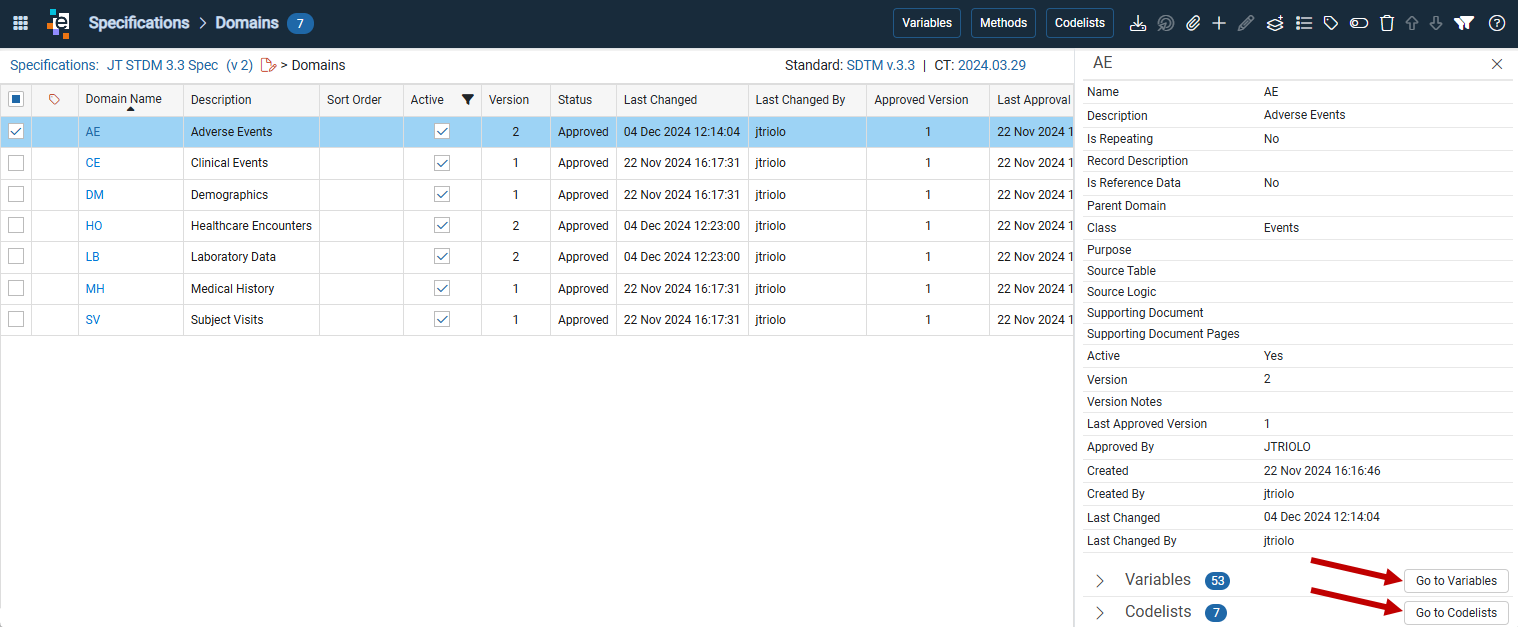Expand the Variables section chevron
The width and height of the screenshot is (1518, 627).
1100,581
